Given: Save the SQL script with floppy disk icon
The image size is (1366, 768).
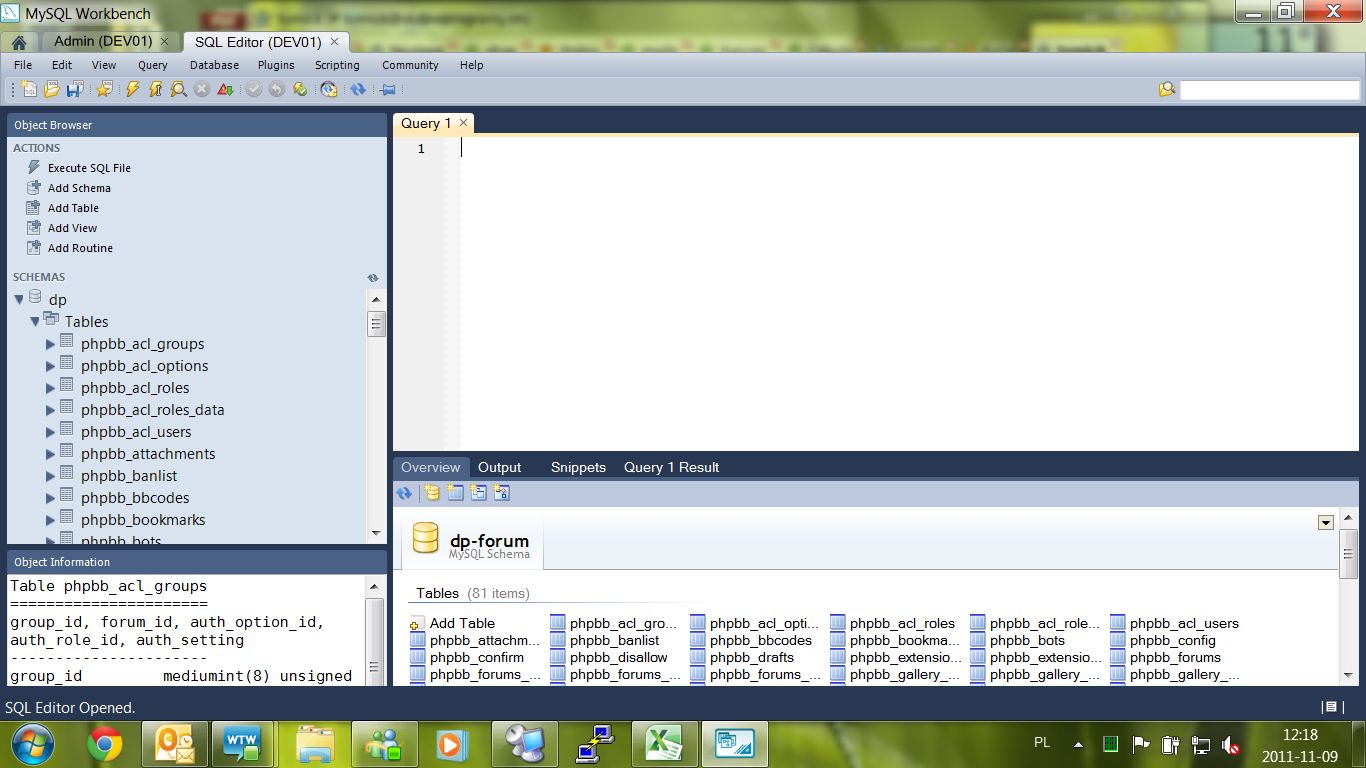Looking at the screenshot, I should click(x=74, y=89).
